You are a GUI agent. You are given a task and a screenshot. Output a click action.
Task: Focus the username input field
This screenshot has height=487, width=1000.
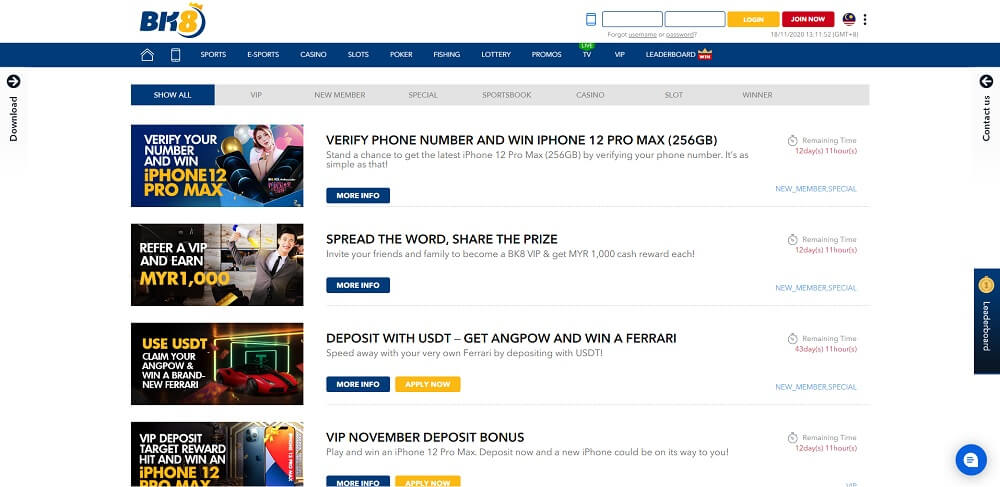(632, 19)
